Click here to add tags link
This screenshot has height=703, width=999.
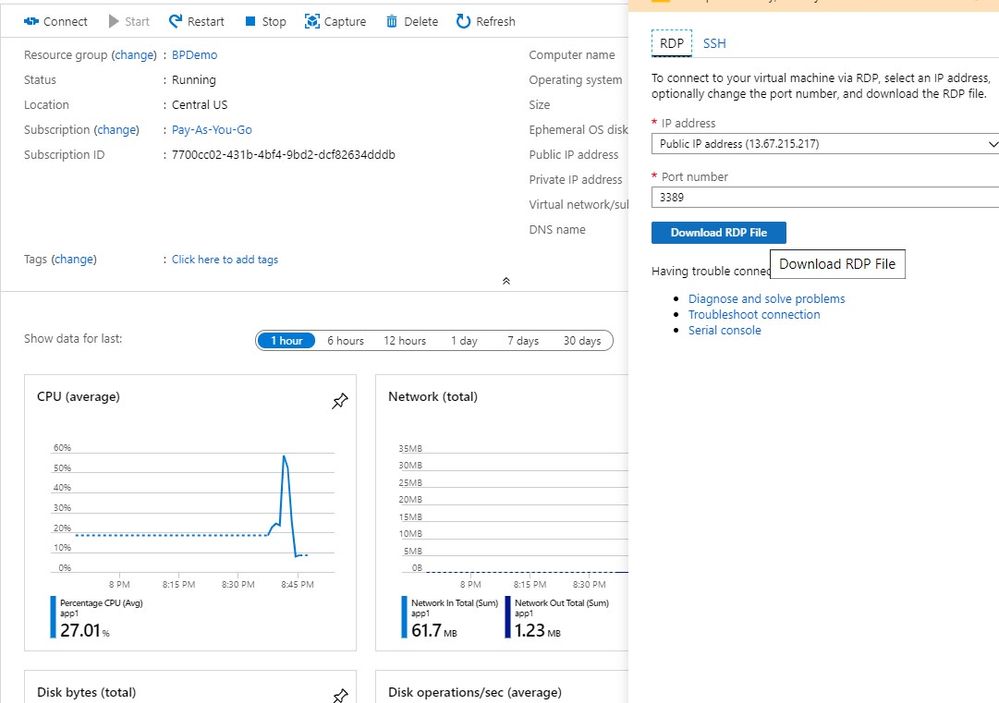click(225, 260)
